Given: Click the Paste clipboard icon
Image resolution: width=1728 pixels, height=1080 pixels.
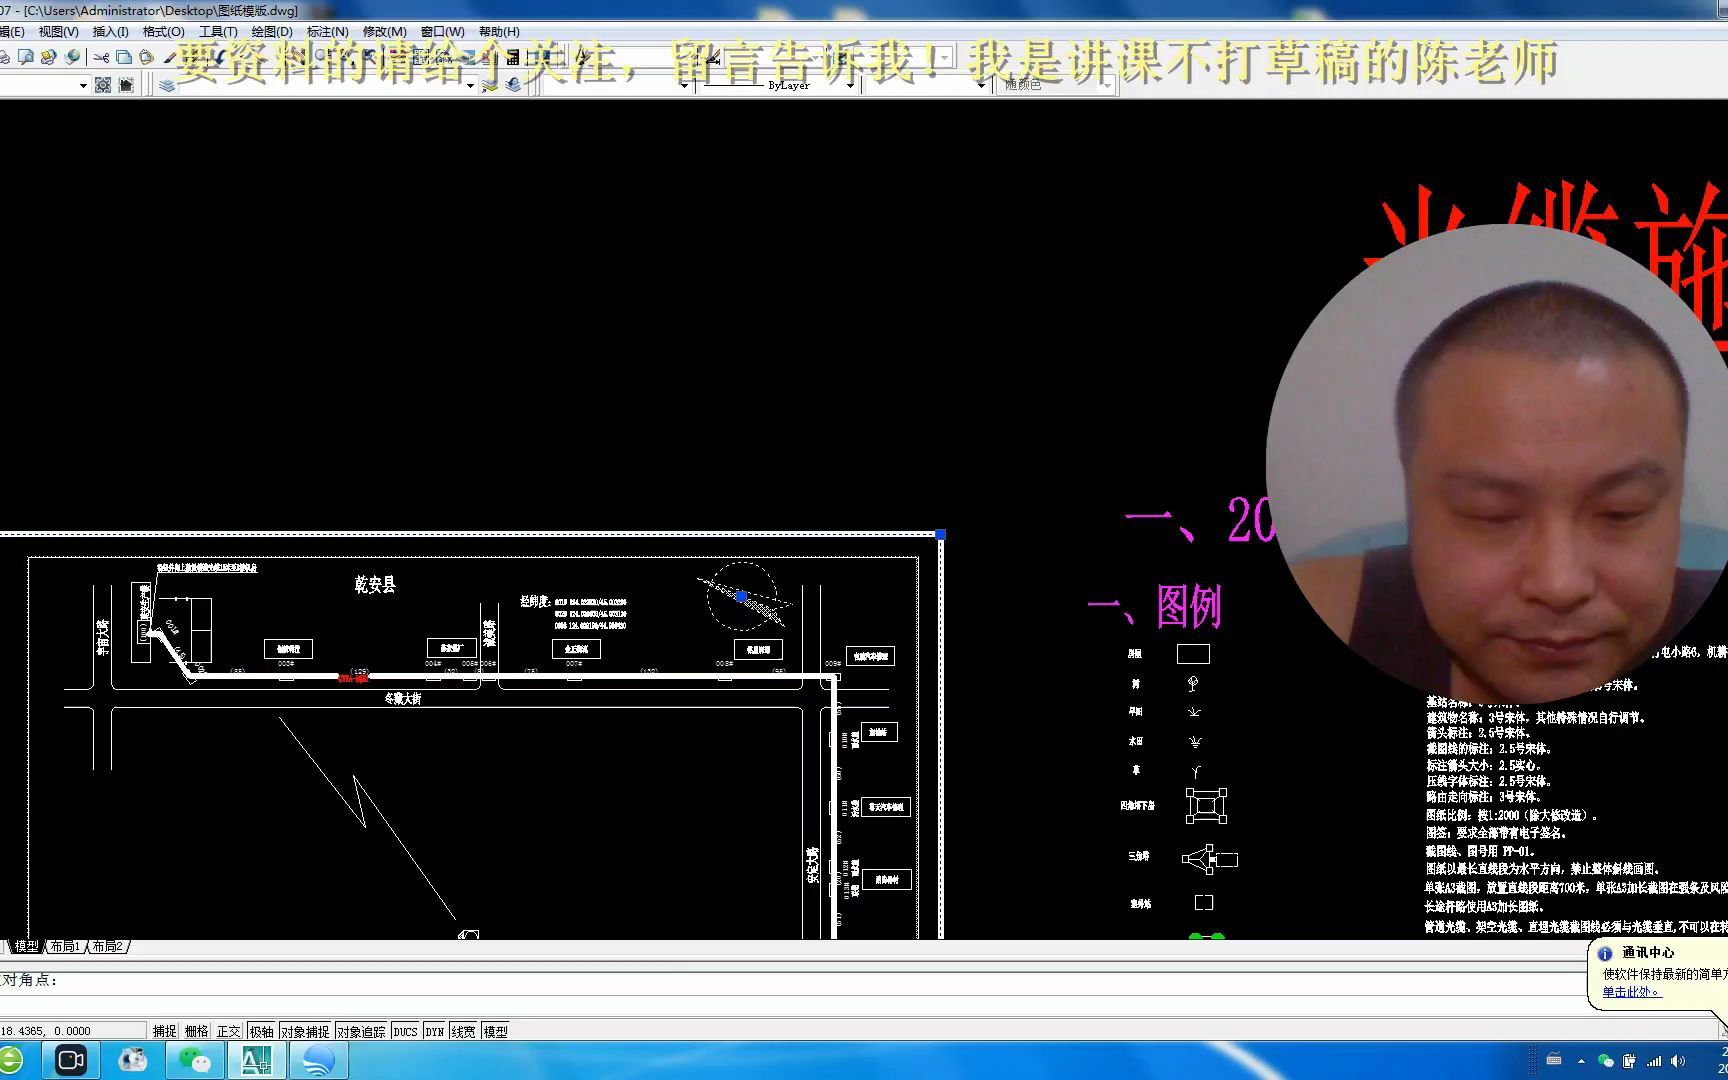Looking at the screenshot, I should click(147, 57).
